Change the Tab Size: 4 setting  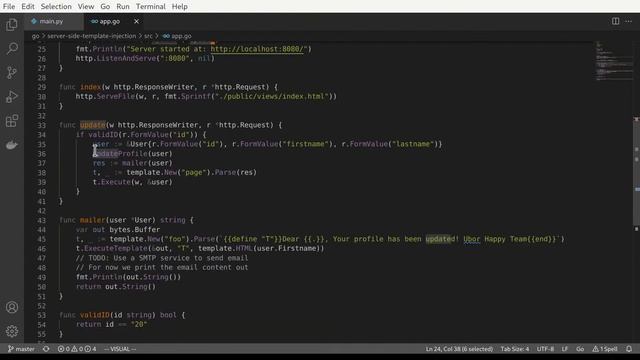tap(515, 349)
